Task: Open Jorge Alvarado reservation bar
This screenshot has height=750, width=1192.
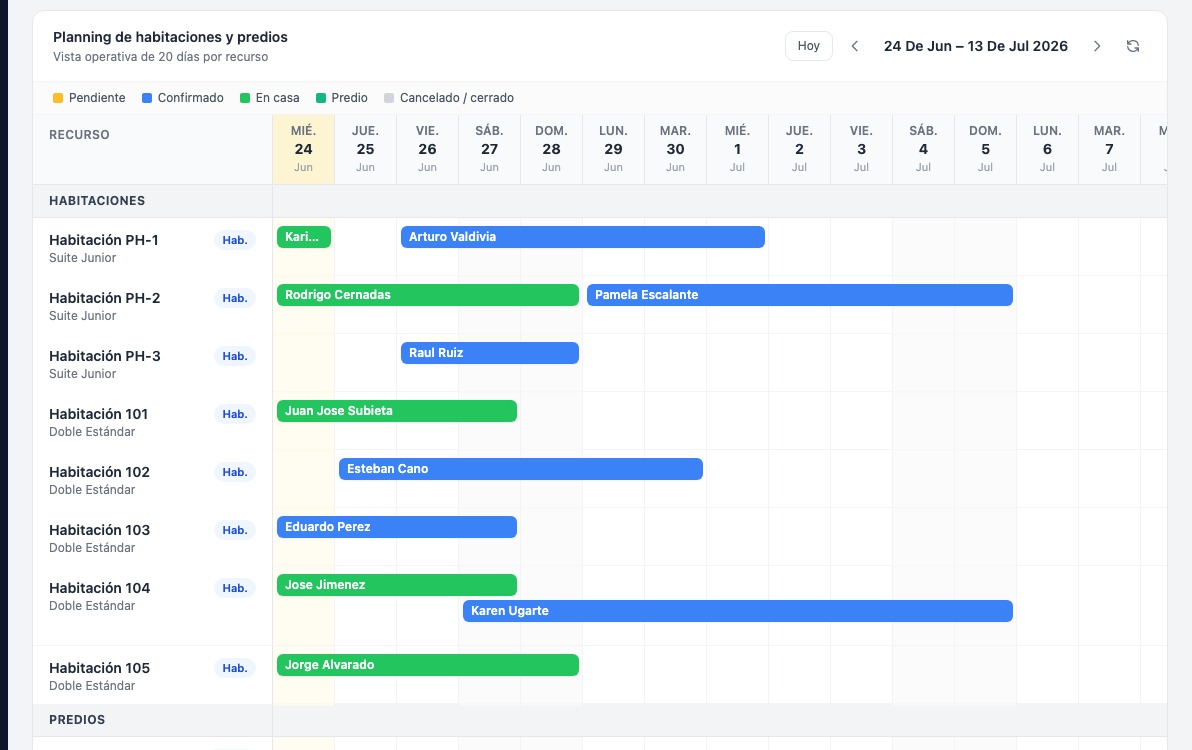Action: pyautogui.click(x=428, y=665)
